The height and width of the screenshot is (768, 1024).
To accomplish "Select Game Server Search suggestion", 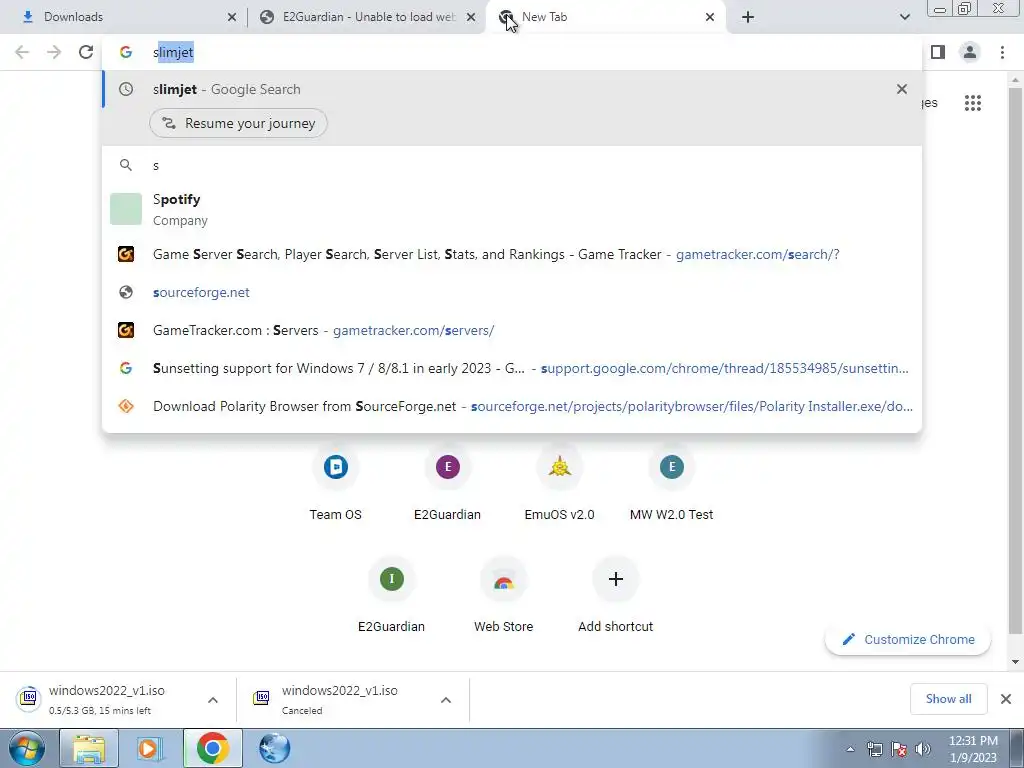I will [x=512, y=255].
